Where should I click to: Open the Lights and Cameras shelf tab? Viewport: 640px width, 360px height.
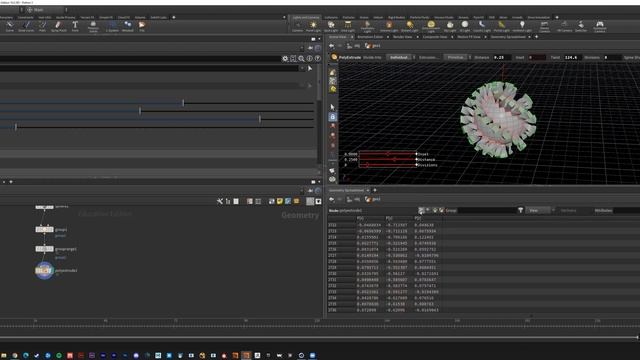pos(305,17)
